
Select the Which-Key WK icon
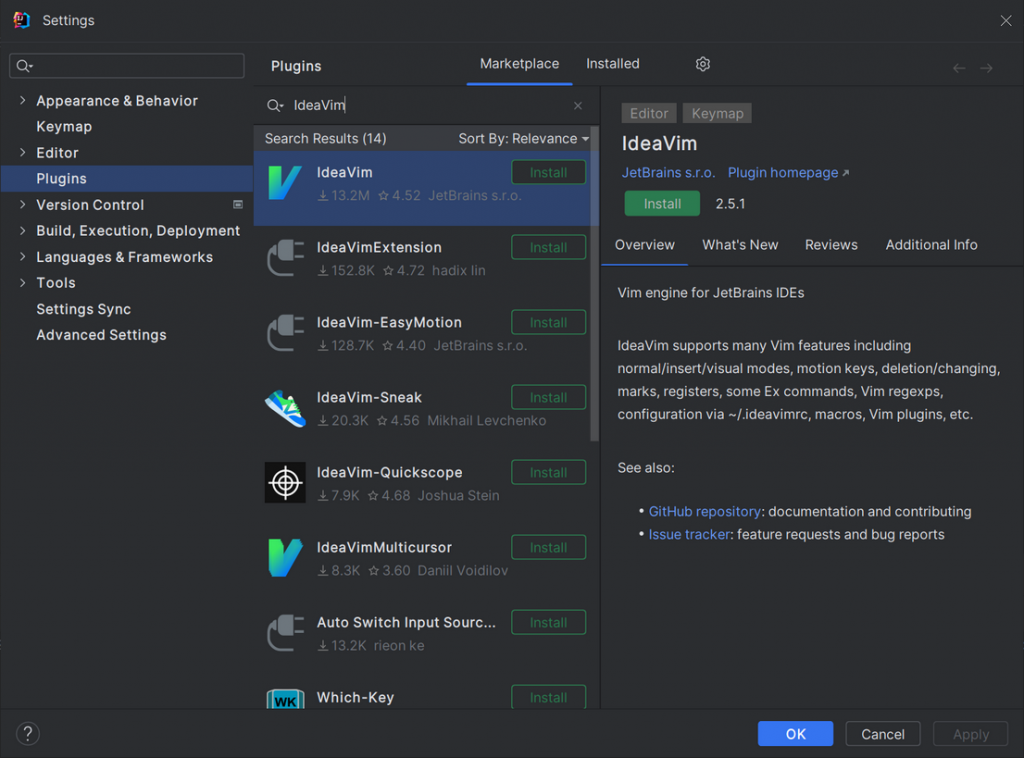pos(285,699)
